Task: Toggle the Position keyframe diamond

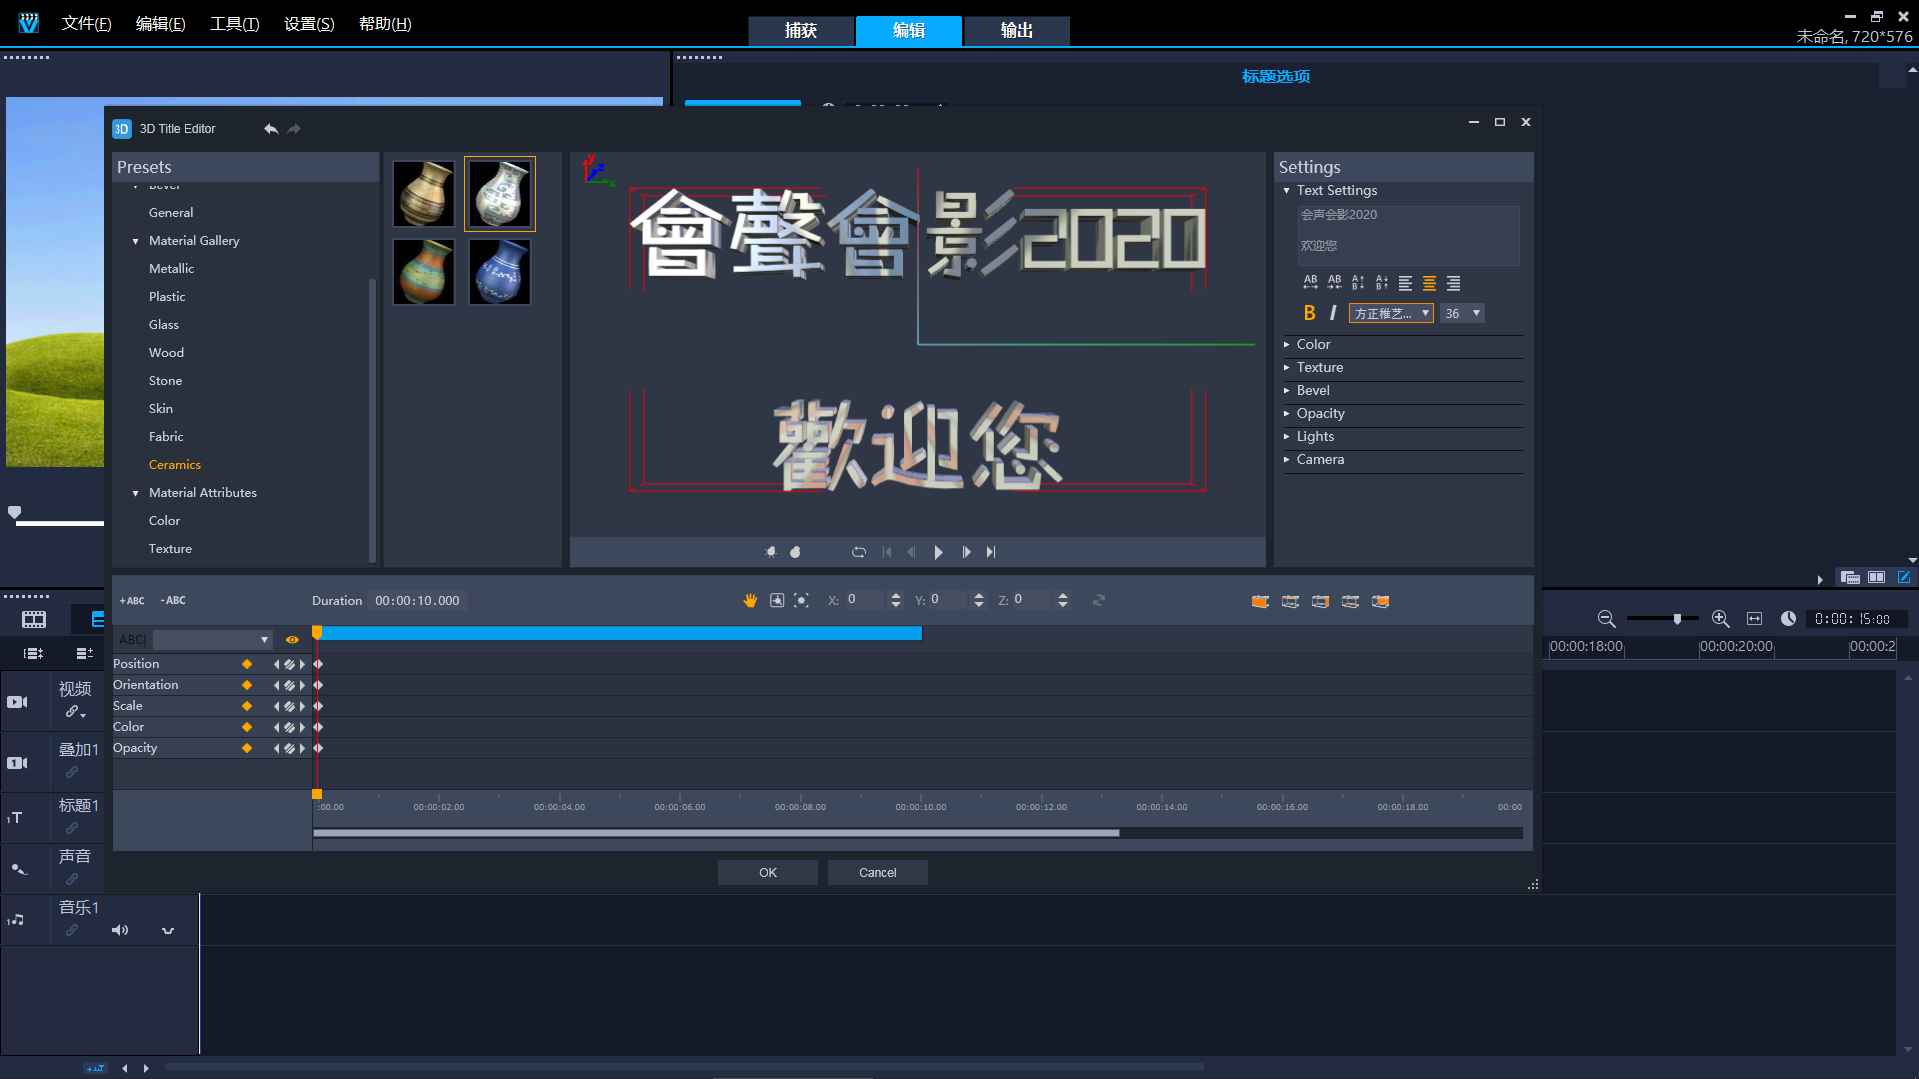Action: 247,664
